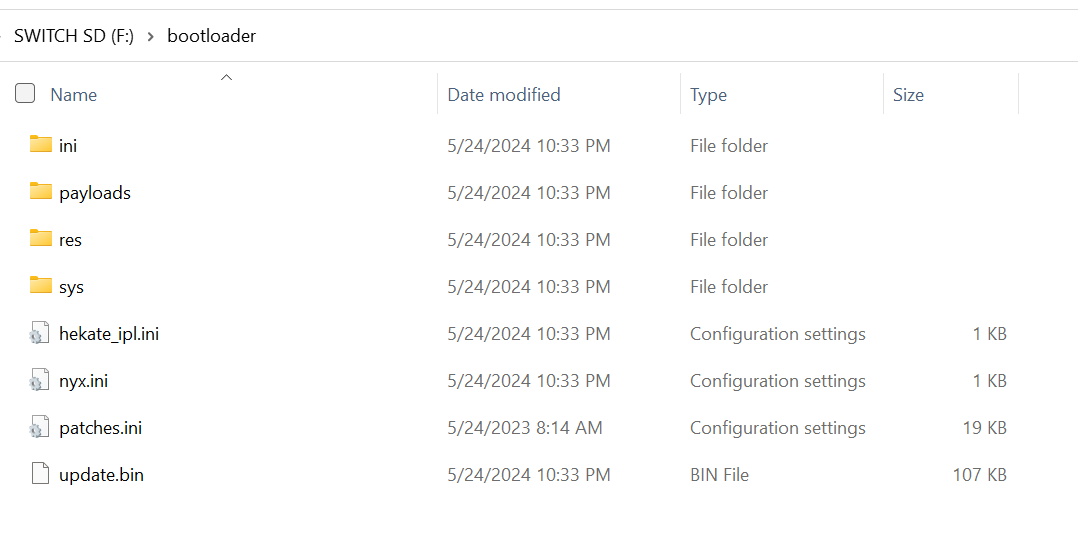
Task: Click the res folder icon
Action: pos(41,238)
